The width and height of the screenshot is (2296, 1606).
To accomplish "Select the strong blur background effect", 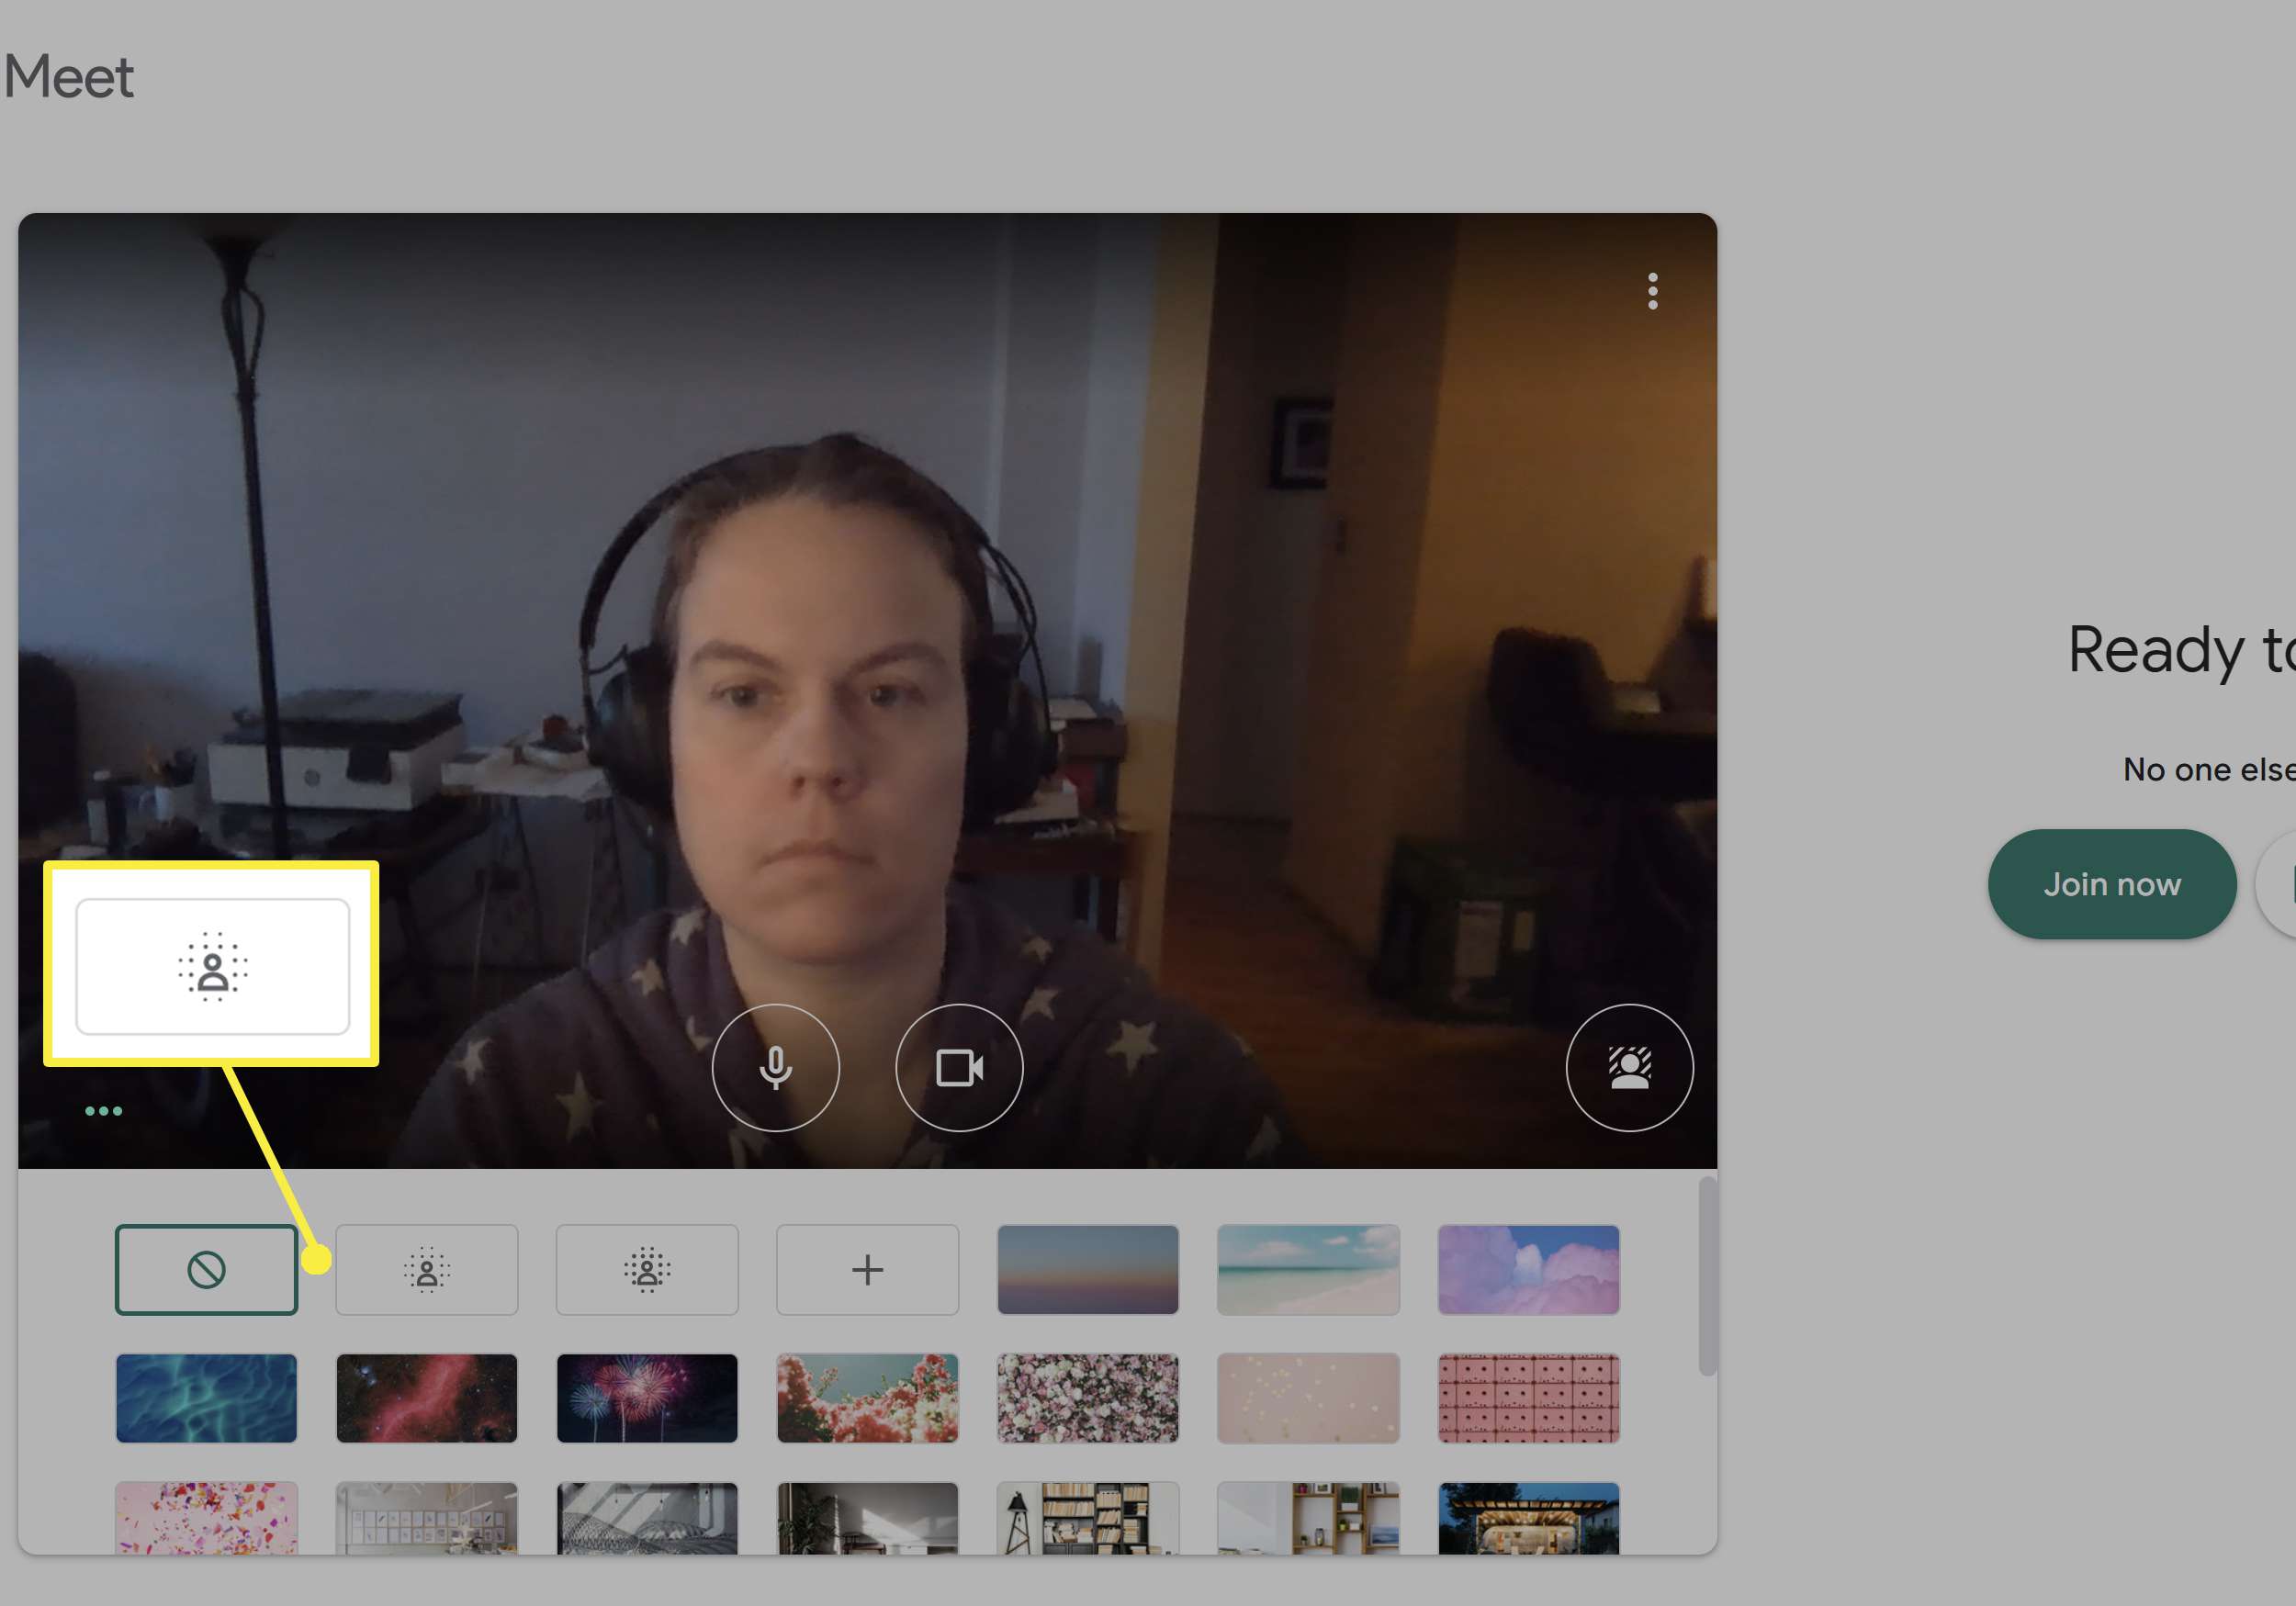I will (x=646, y=1268).
